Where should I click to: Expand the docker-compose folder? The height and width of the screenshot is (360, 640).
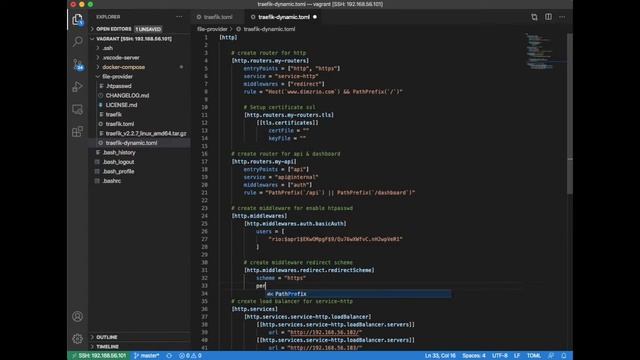click(x=140, y=67)
